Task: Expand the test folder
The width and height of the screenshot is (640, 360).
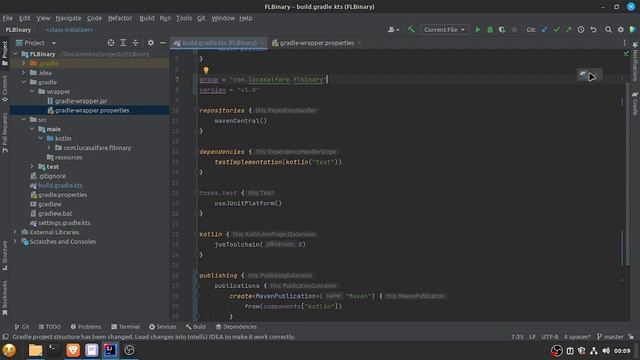Action: point(32,167)
